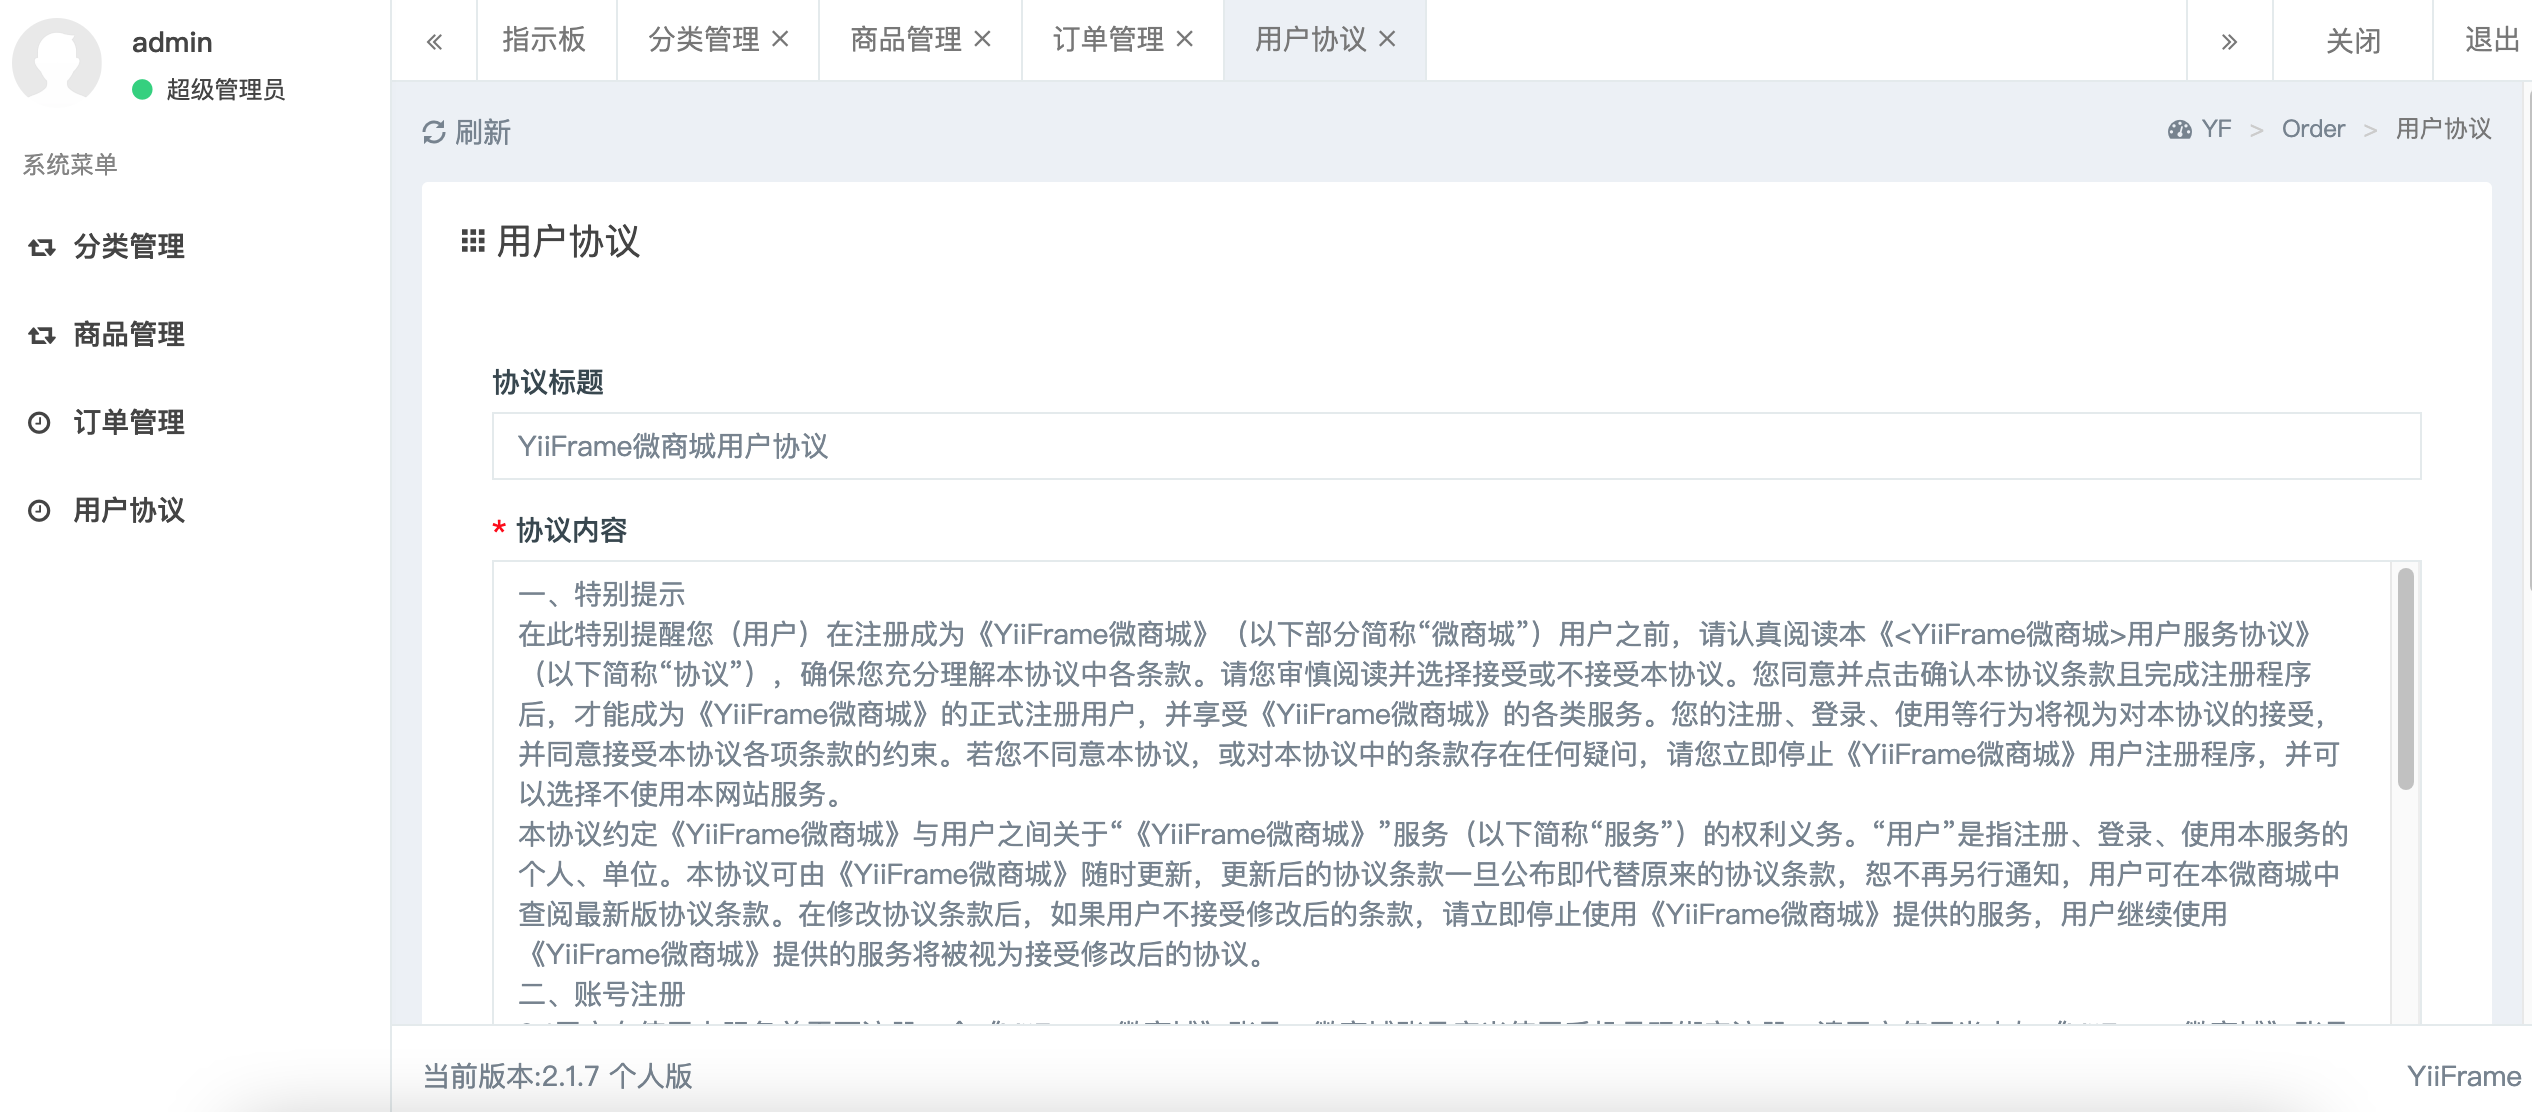2532x1112 pixels.
Task: Click the Order breadcrumb link
Action: pos(2312,129)
